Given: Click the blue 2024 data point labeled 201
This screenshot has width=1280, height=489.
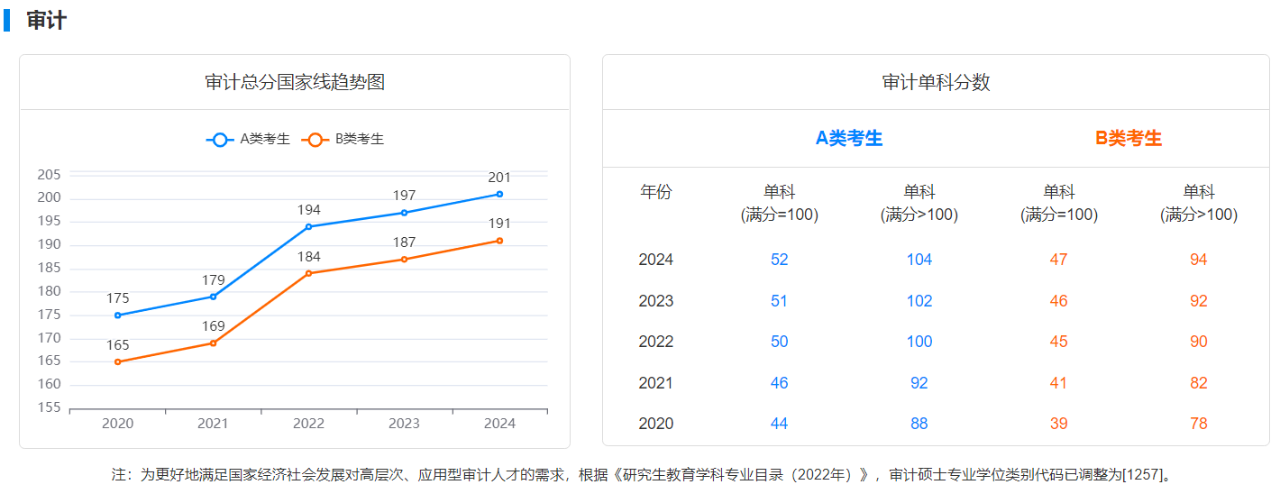Looking at the screenshot, I should tap(500, 194).
